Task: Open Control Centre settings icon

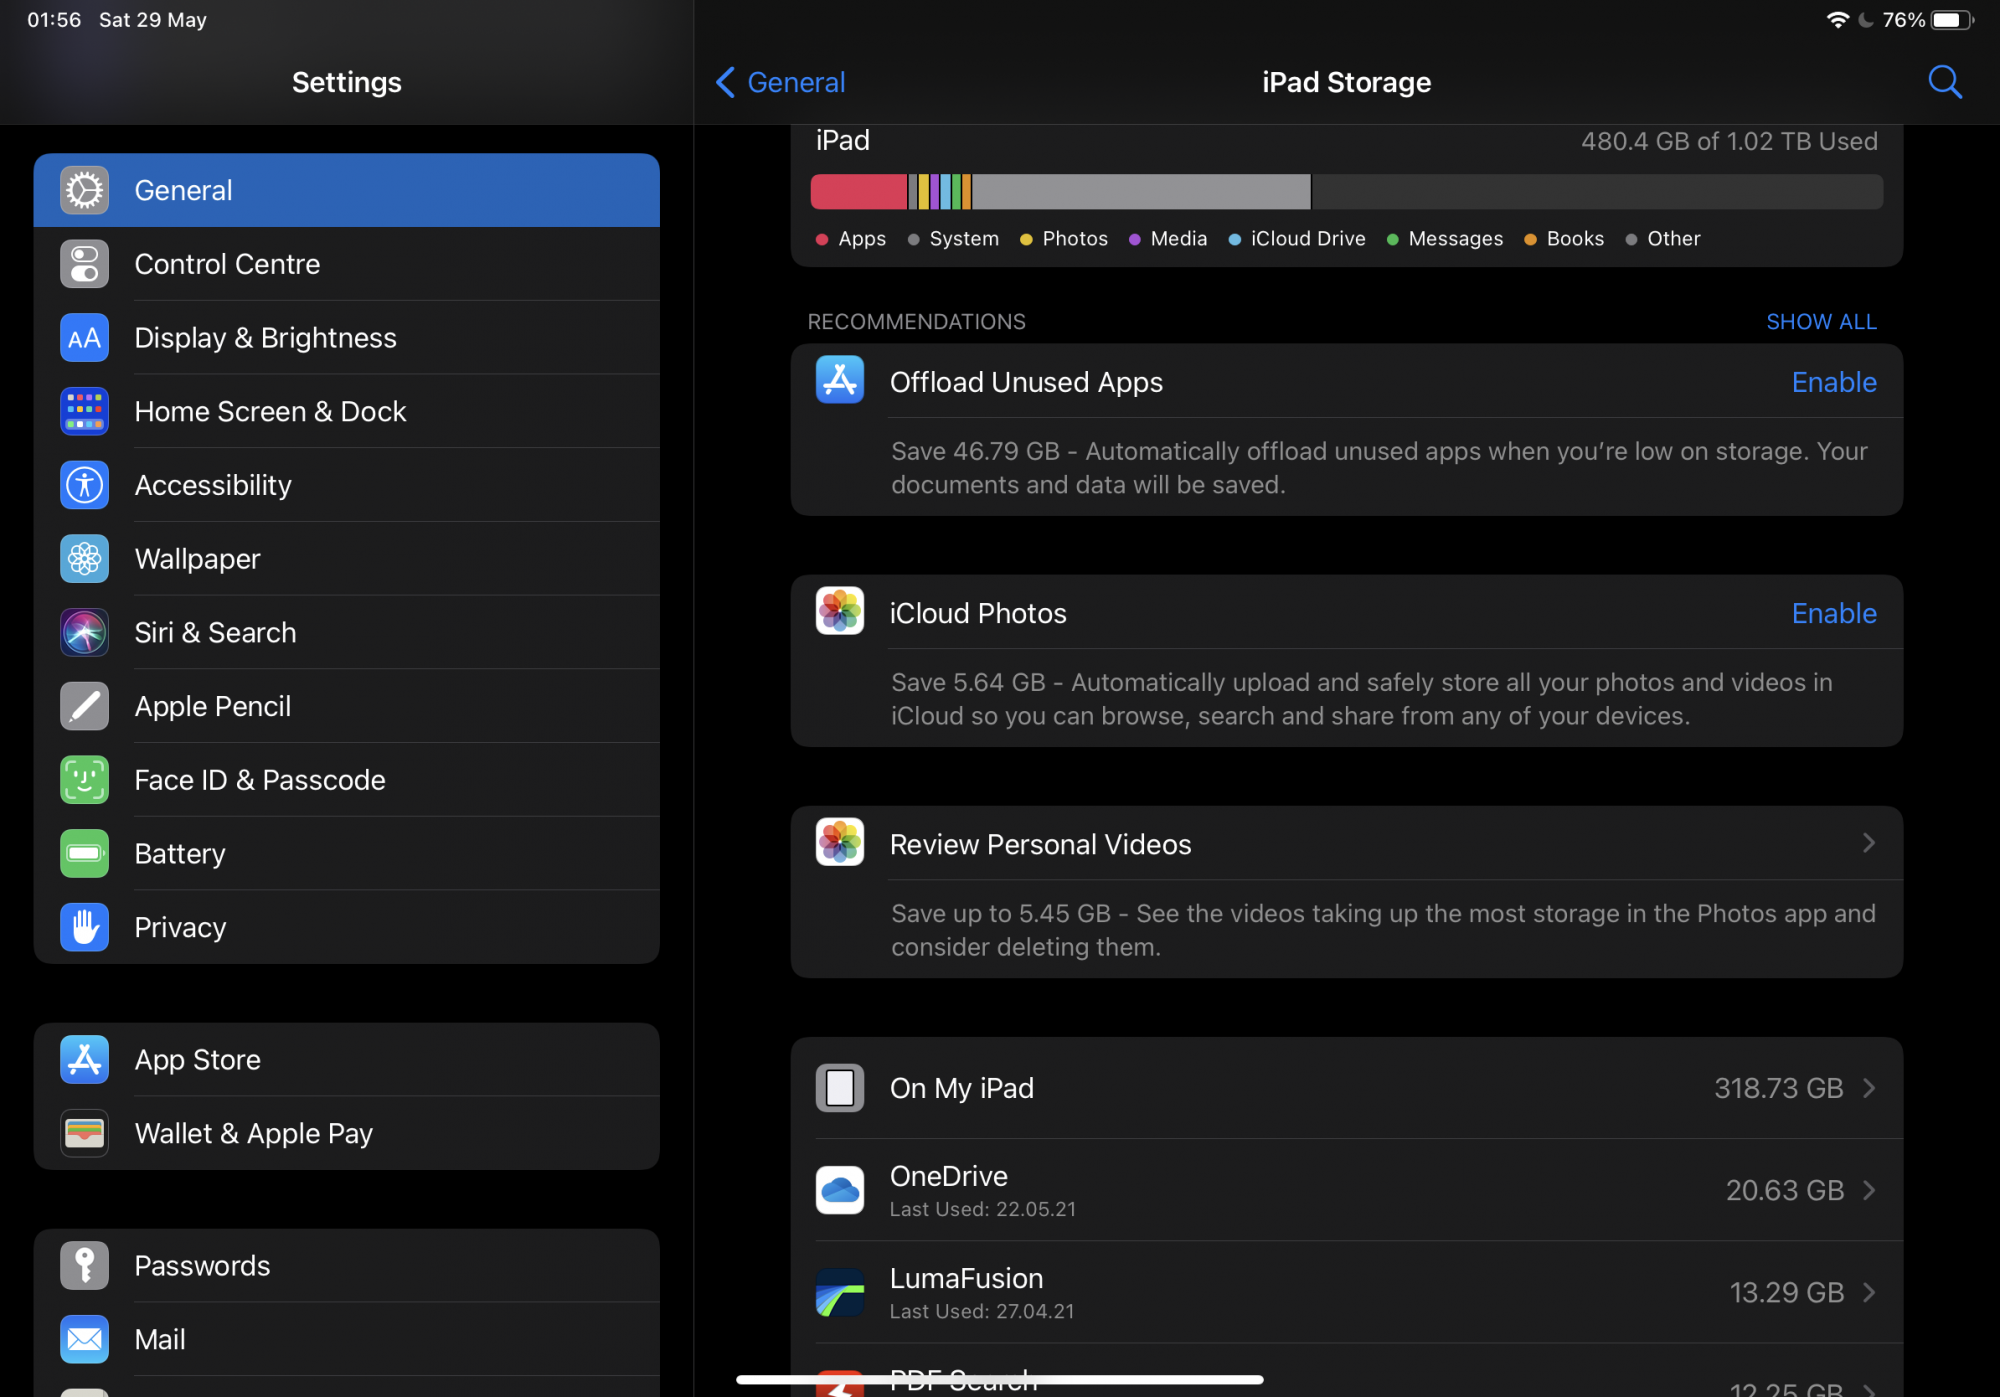Action: coord(84,264)
